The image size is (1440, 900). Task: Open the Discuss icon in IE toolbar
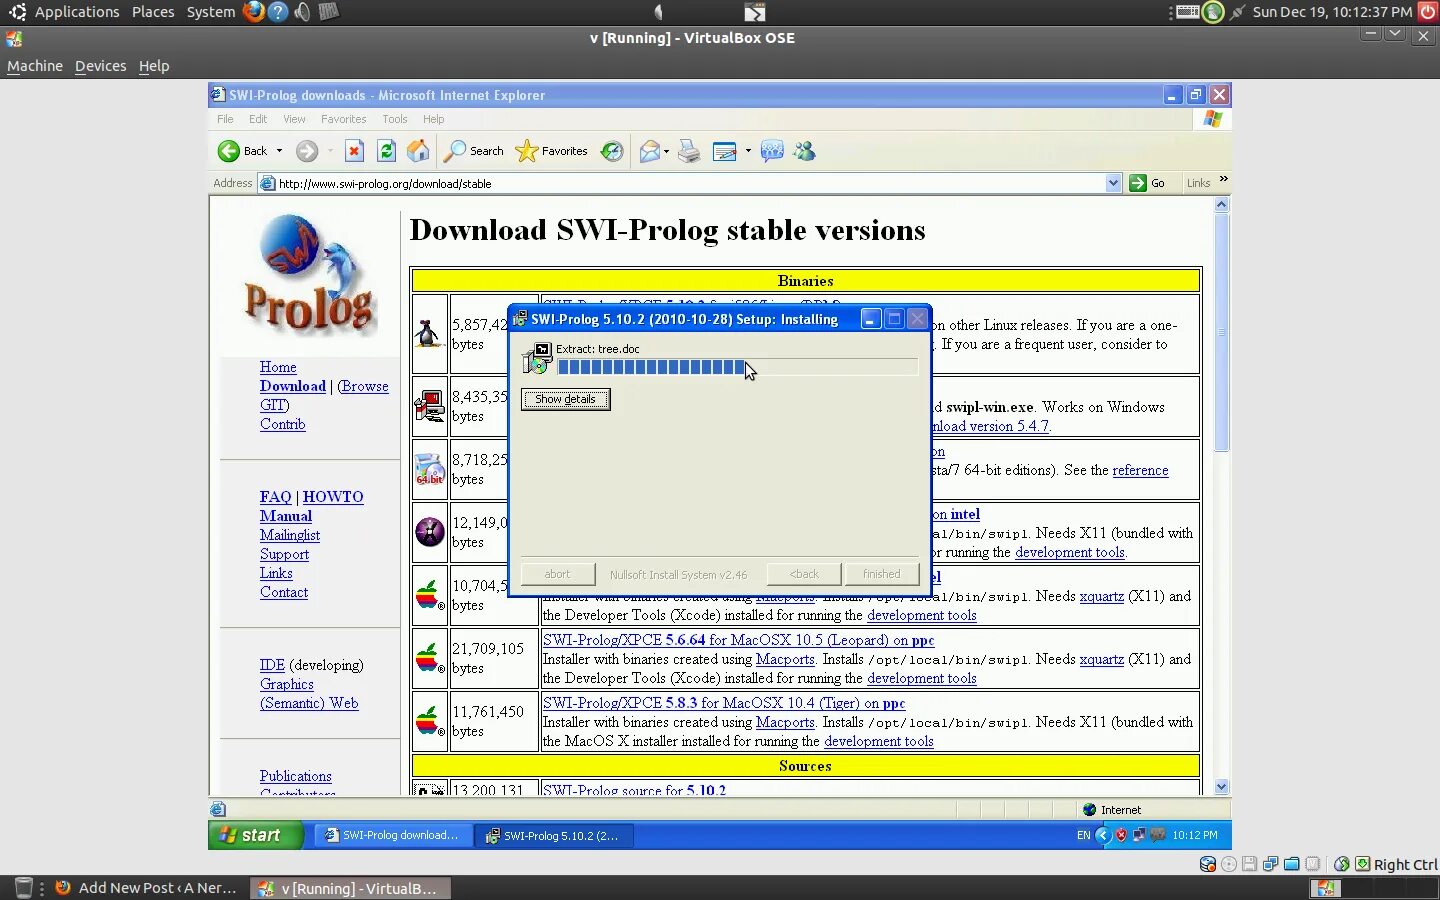pos(772,151)
